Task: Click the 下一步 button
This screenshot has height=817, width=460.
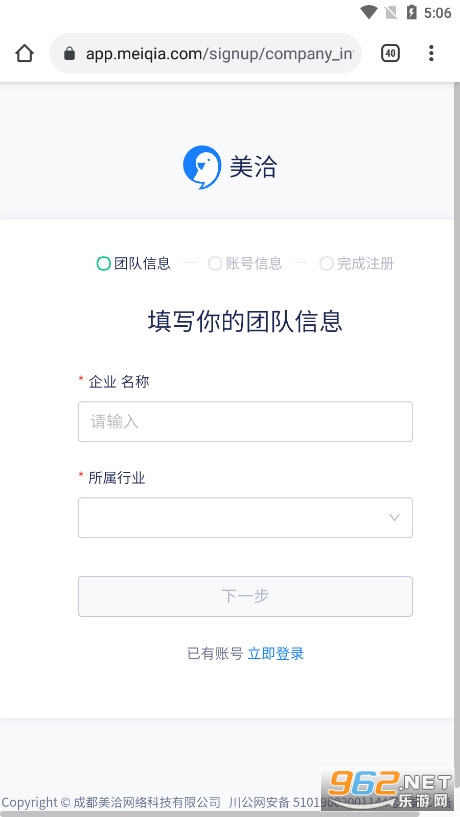Action: 245,596
